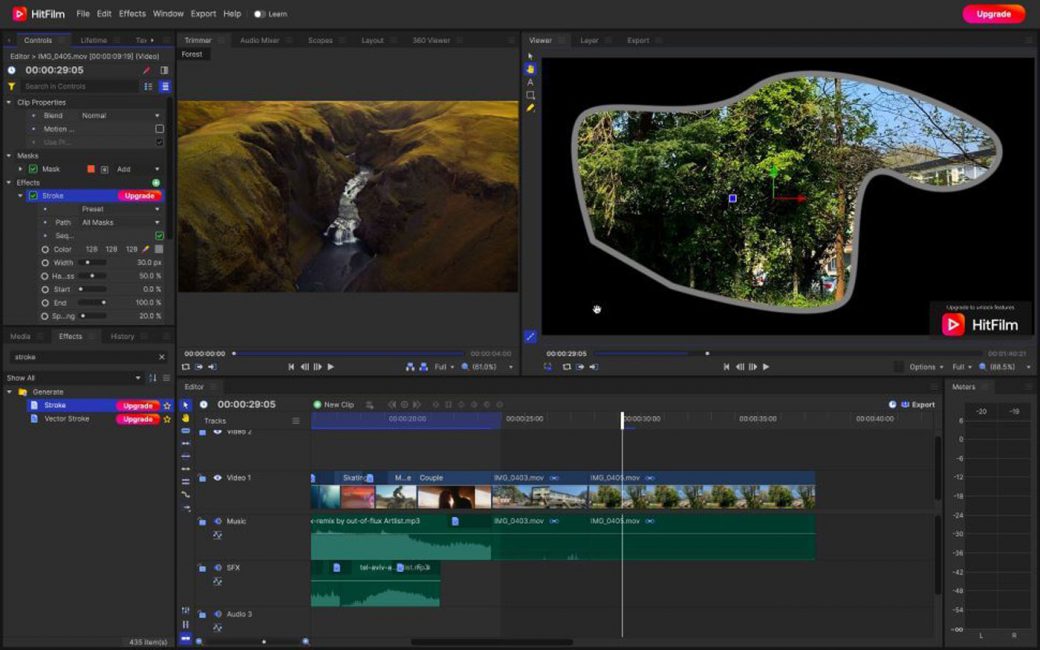Pick the rectangle mask tool in the Viewer
The image size is (1040, 650).
[530, 95]
